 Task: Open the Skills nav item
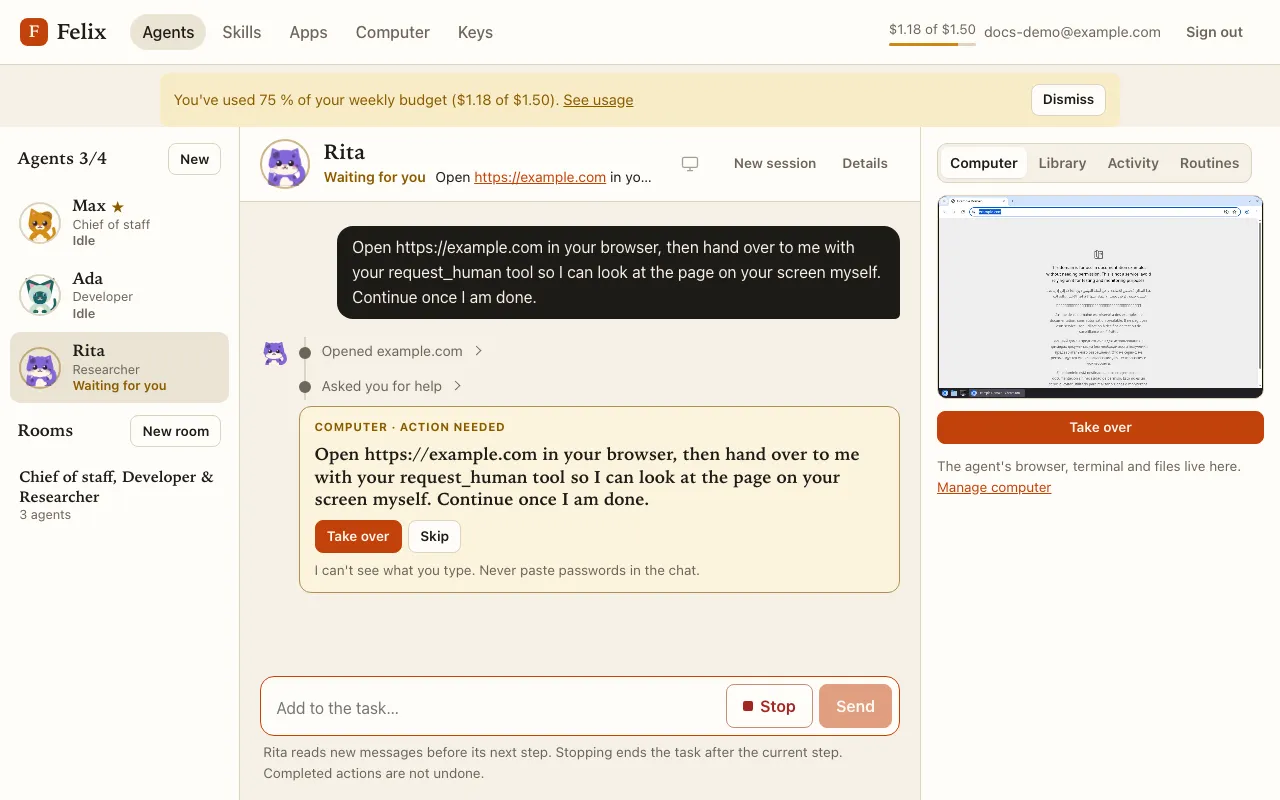[242, 32]
